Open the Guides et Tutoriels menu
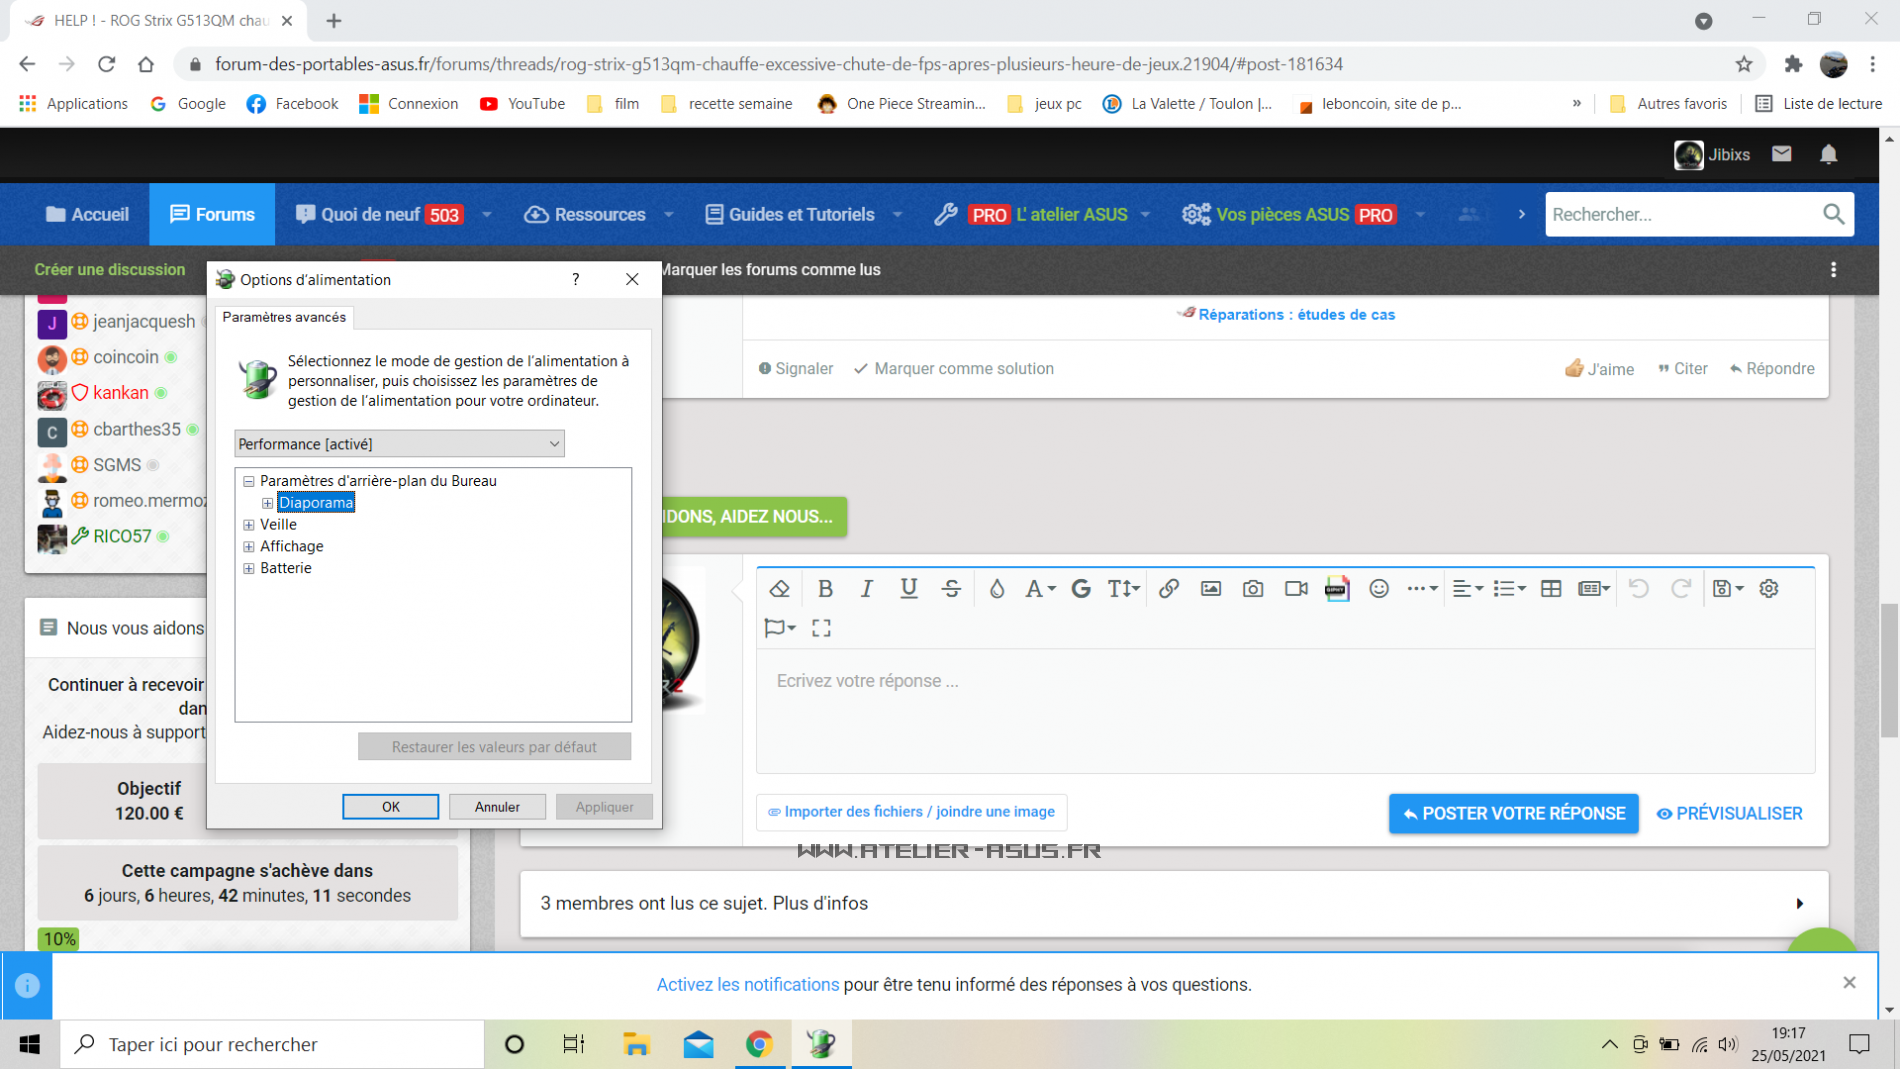Screen dimensions: 1900x1069 pyautogui.click(x=801, y=214)
